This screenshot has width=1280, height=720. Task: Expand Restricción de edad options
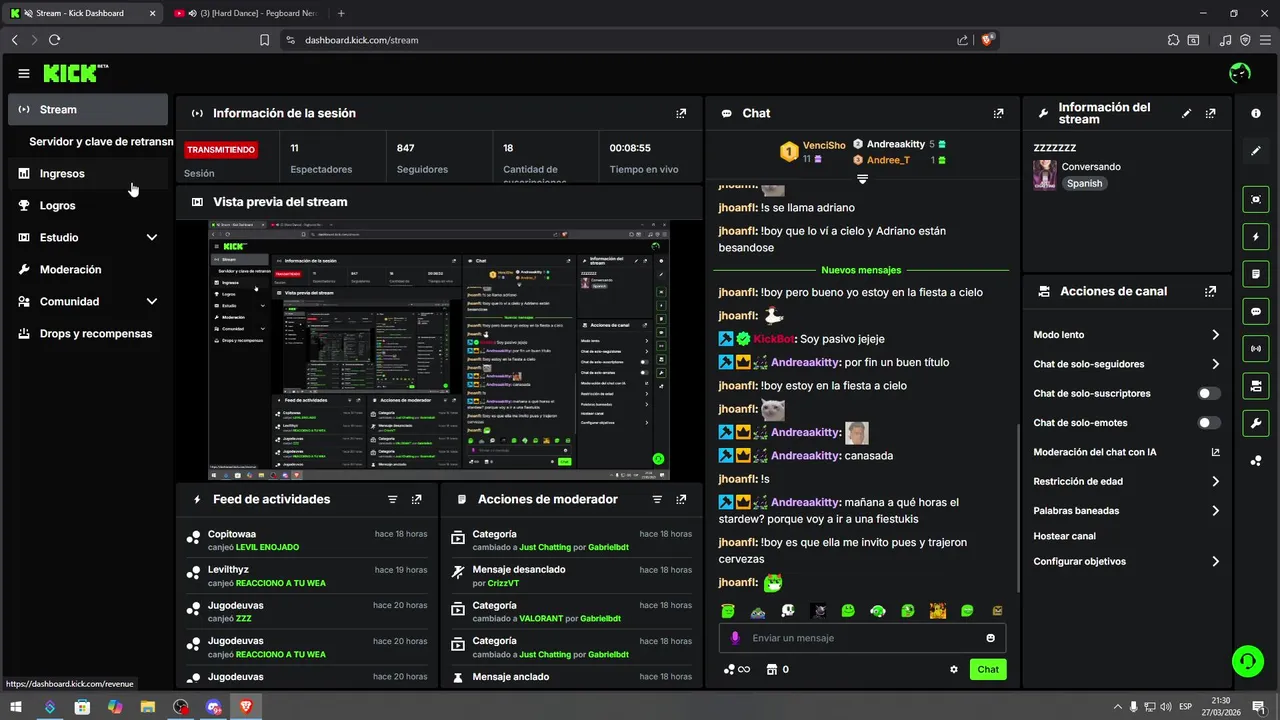1215,481
